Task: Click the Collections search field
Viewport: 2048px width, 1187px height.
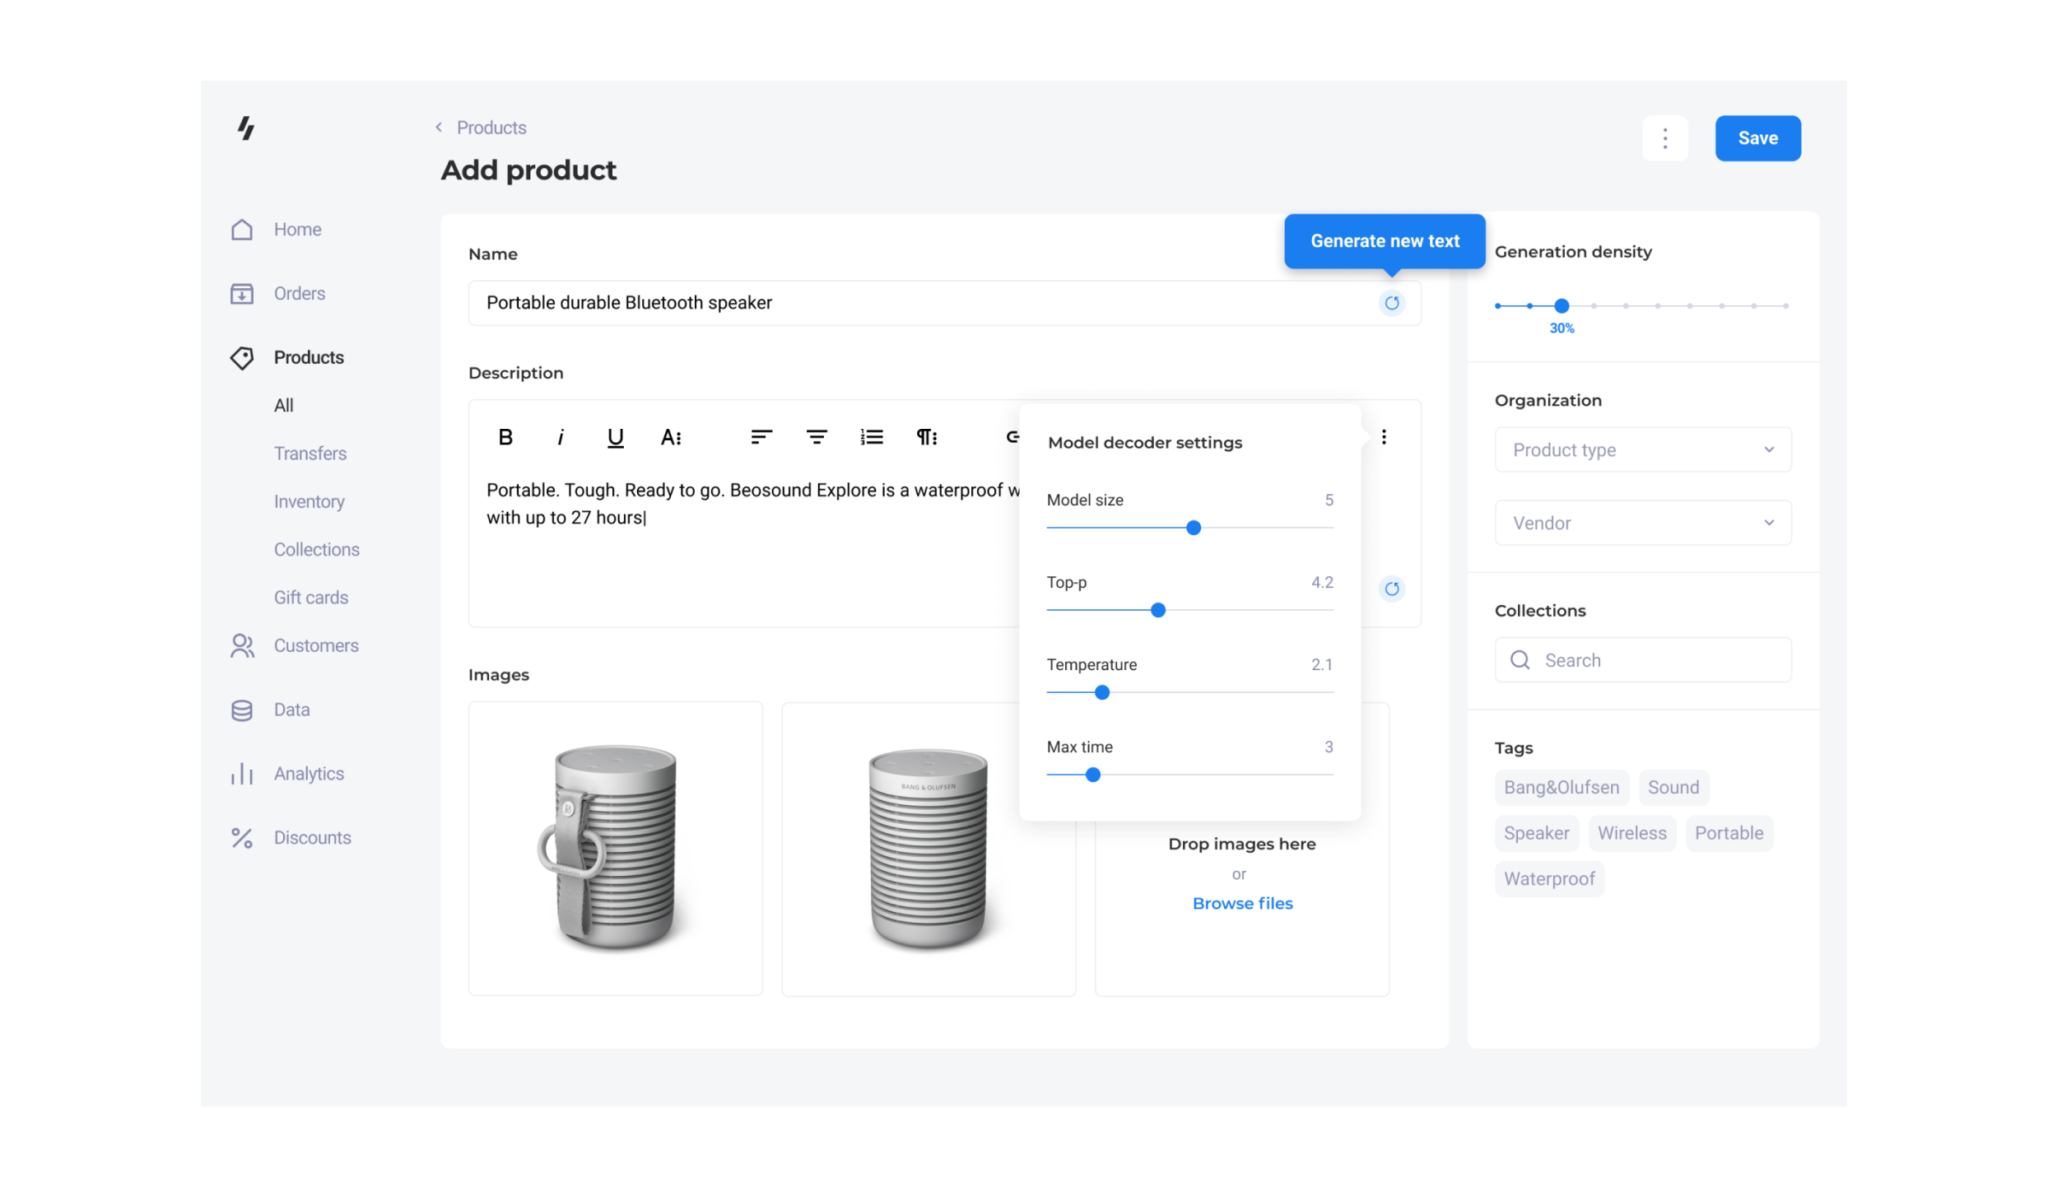Action: point(1642,660)
